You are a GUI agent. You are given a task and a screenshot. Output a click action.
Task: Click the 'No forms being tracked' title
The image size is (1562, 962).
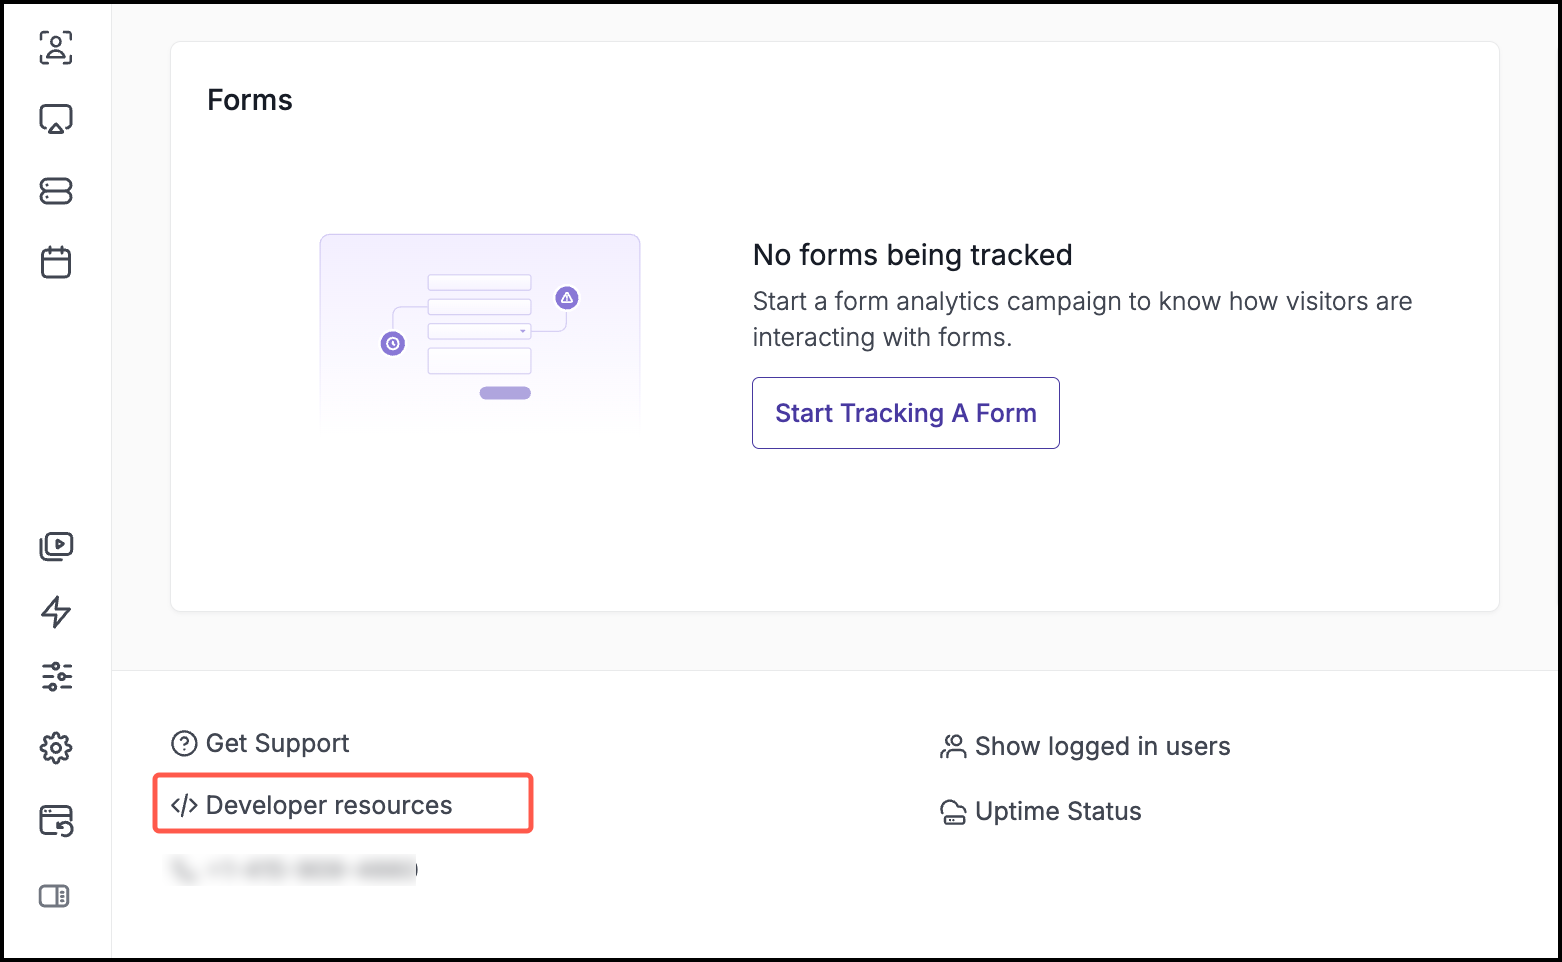912,255
